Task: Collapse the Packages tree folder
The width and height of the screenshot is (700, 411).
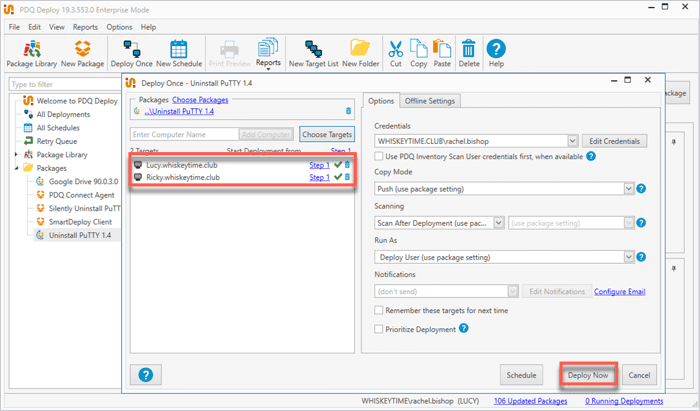Action: click(16, 168)
